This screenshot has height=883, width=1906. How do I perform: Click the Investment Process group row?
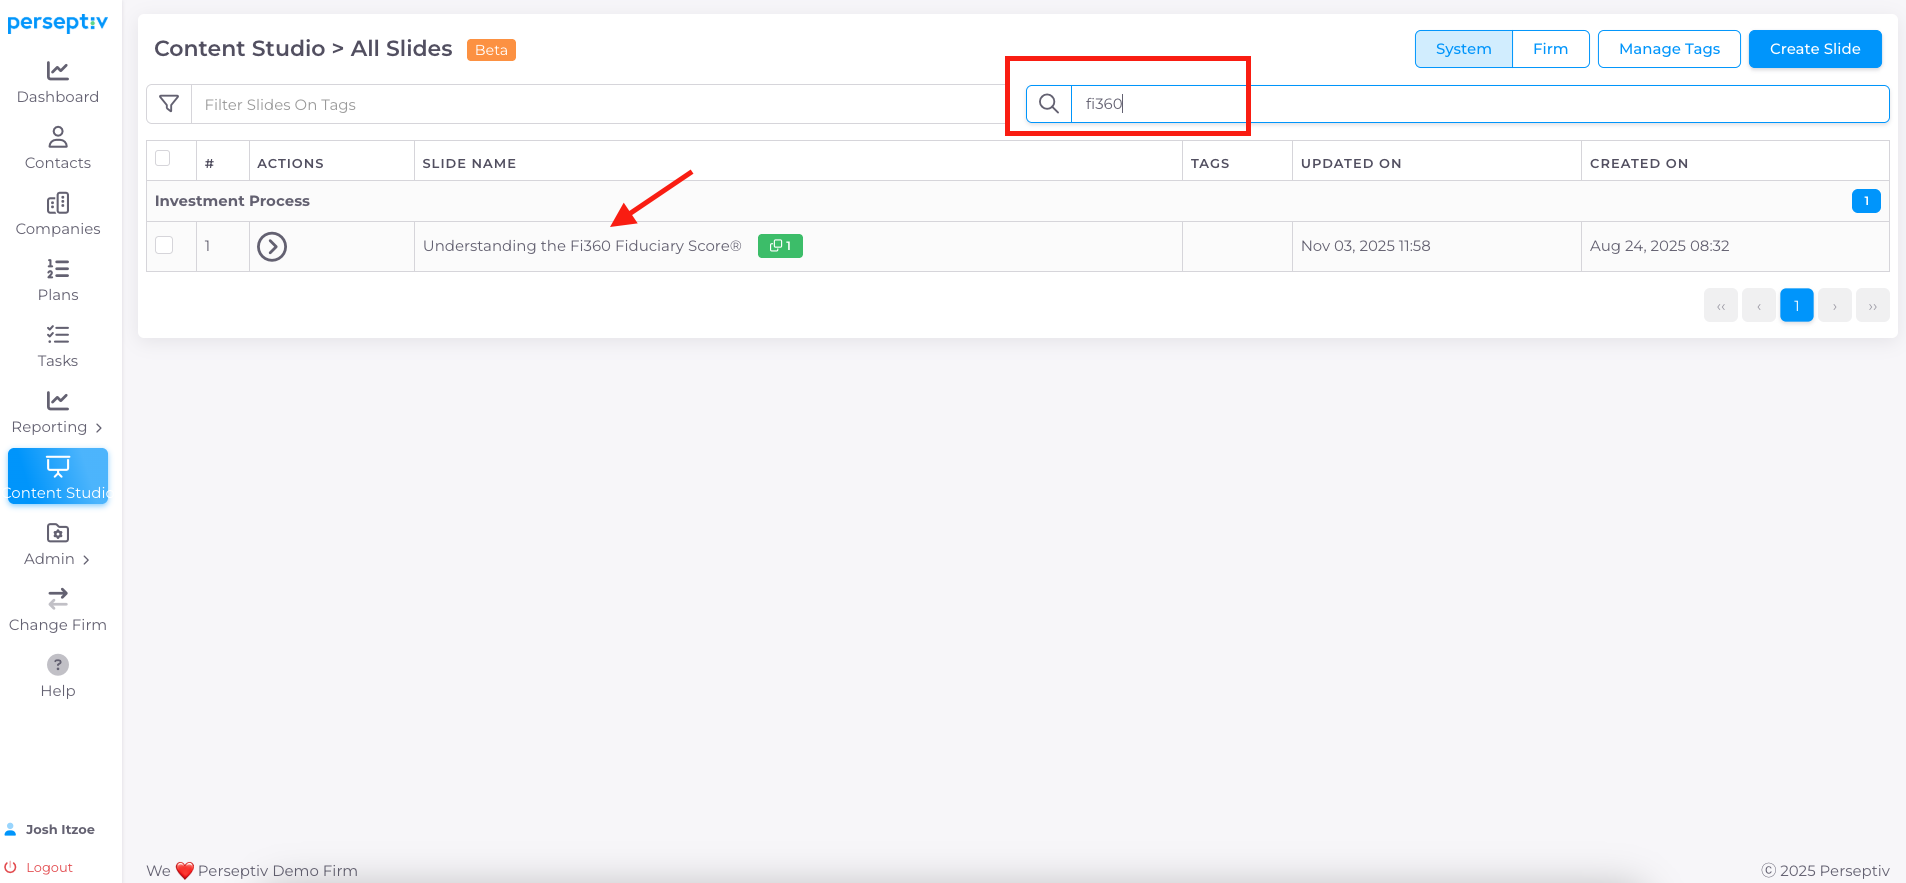1017,201
